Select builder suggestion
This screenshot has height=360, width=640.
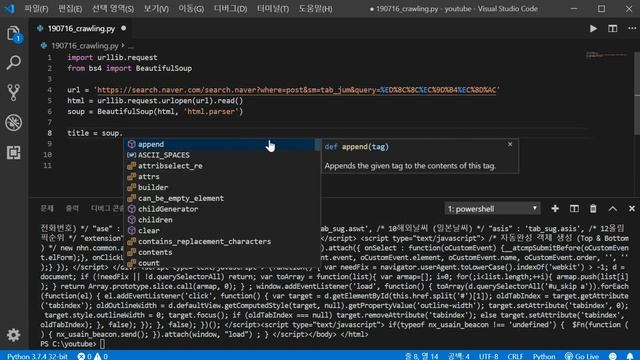(x=220, y=187)
